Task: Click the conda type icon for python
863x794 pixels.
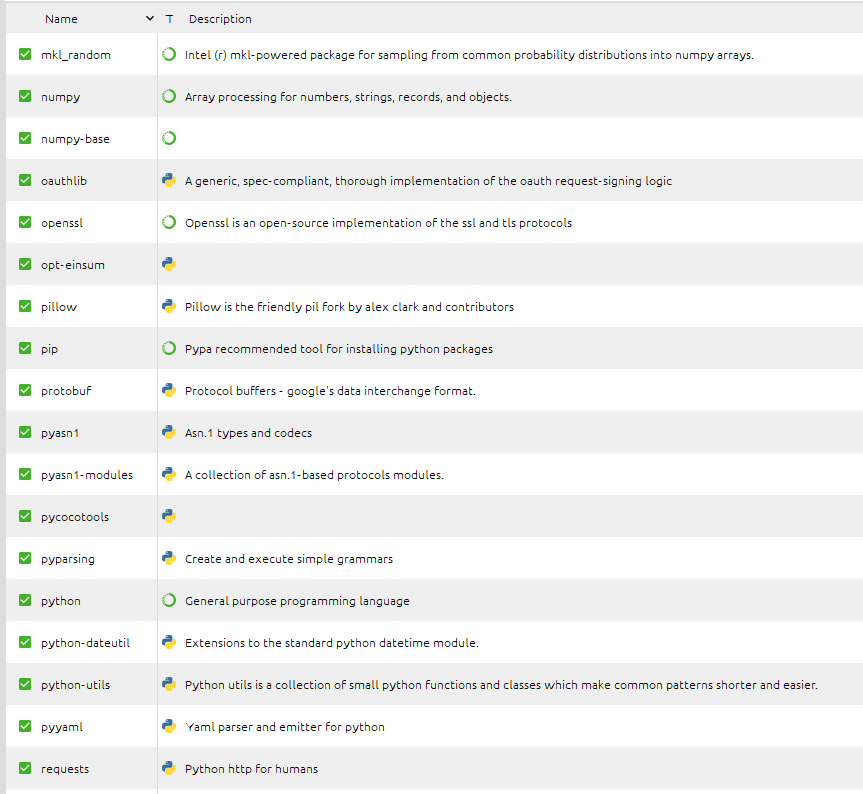Action: coord(169,600)
